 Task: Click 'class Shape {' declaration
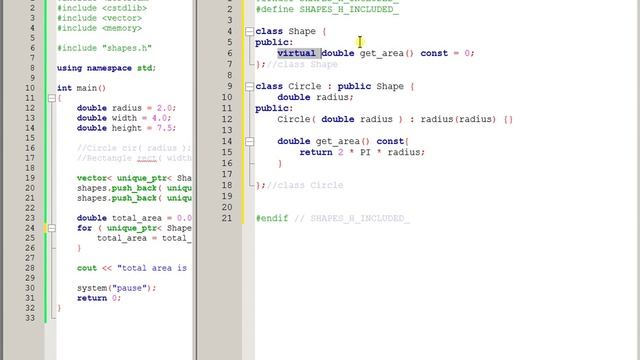tap(291, 31)
